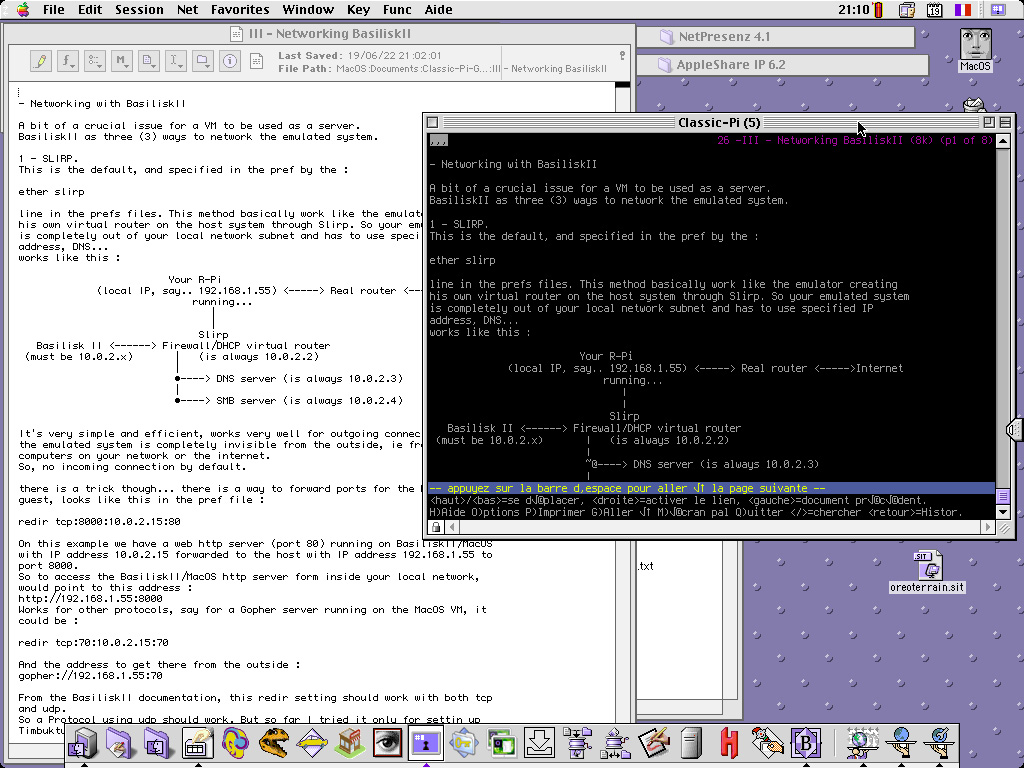This screenshot has width=1024, height=768.
Task: Open the functions popup (f) in toolbar
Action: point(69,61)
